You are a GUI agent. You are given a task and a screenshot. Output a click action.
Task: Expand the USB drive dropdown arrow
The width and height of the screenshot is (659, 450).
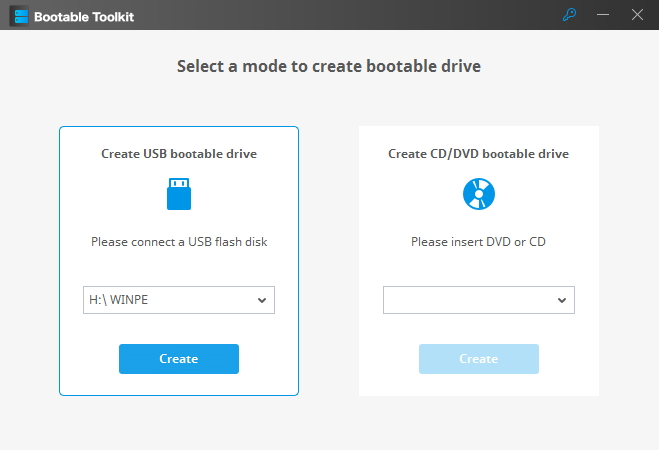[262, 300]
